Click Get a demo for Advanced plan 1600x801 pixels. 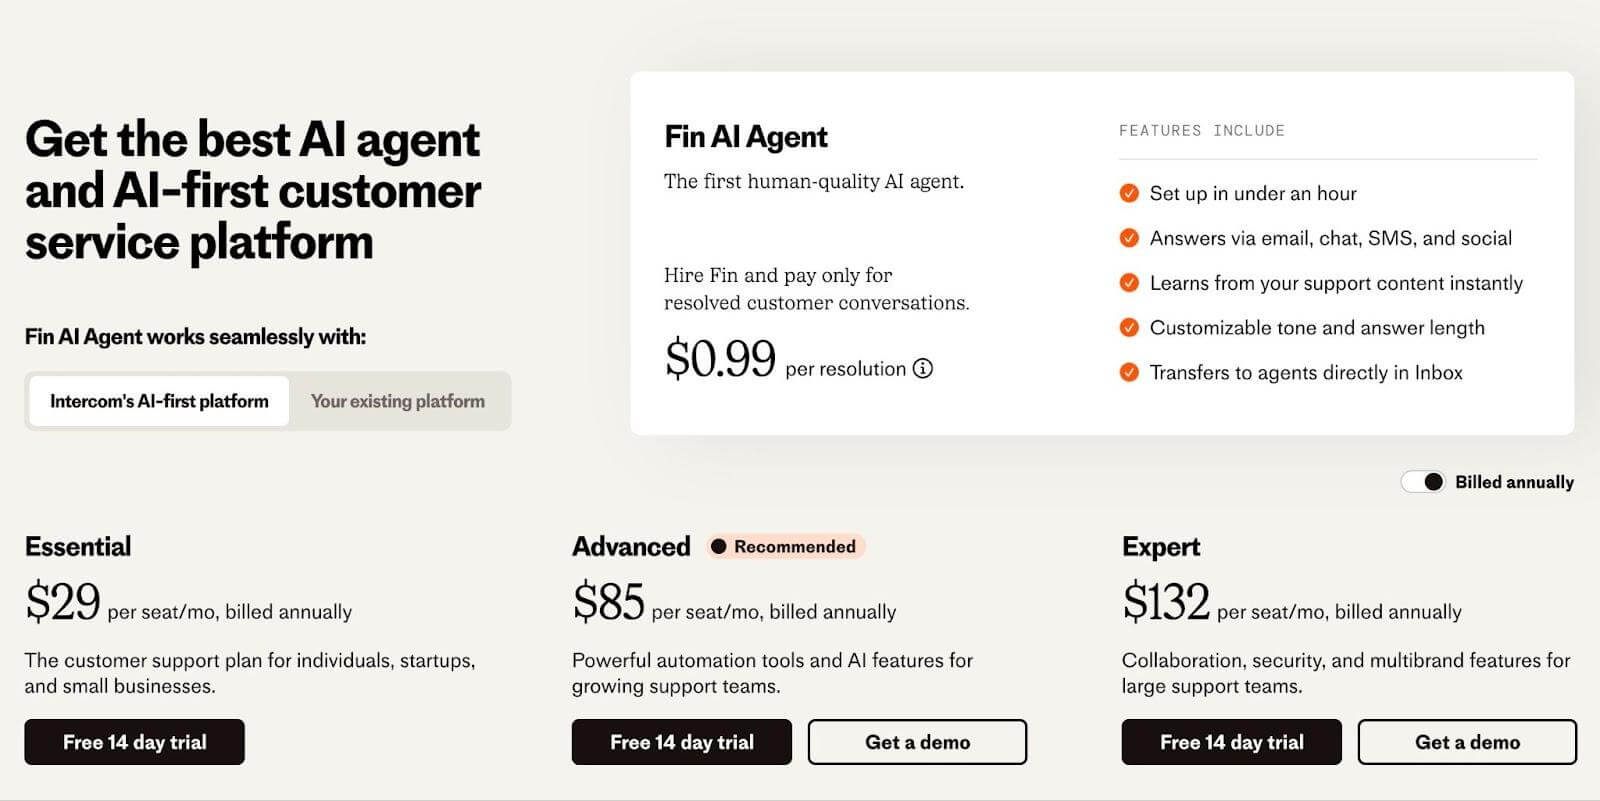click(x=917, y=742)
